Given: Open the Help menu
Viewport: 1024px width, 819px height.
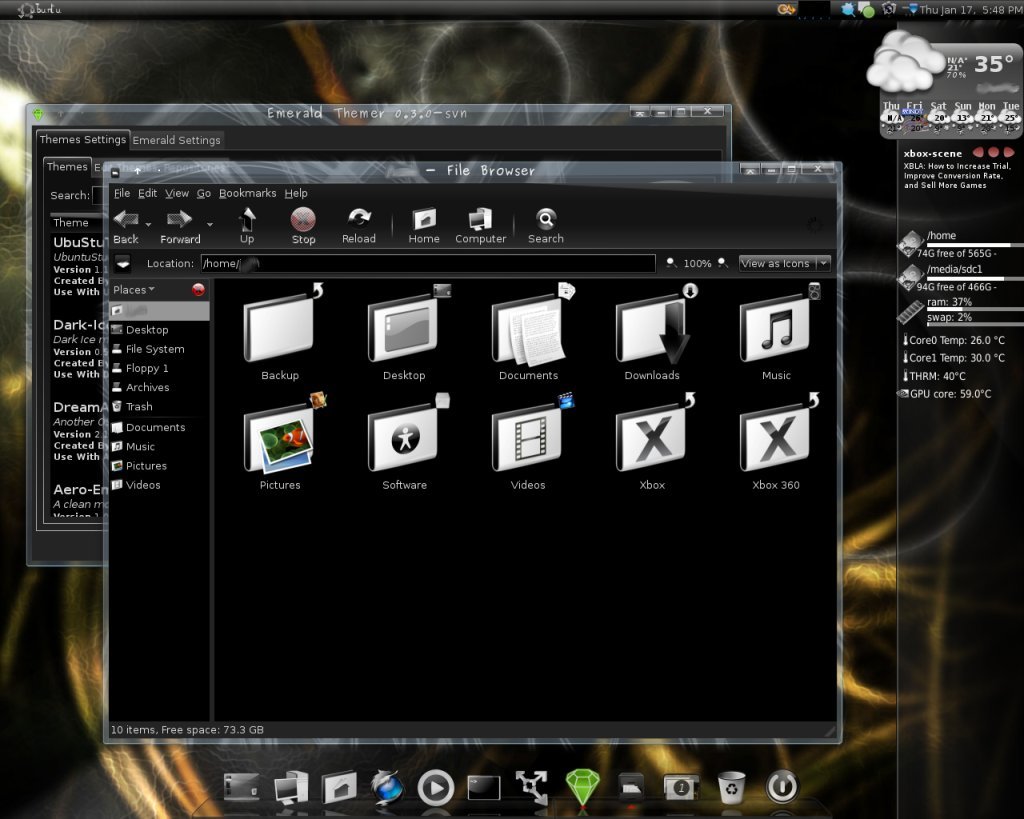Looking at the screenshot, I should click(x=296, y=193).
